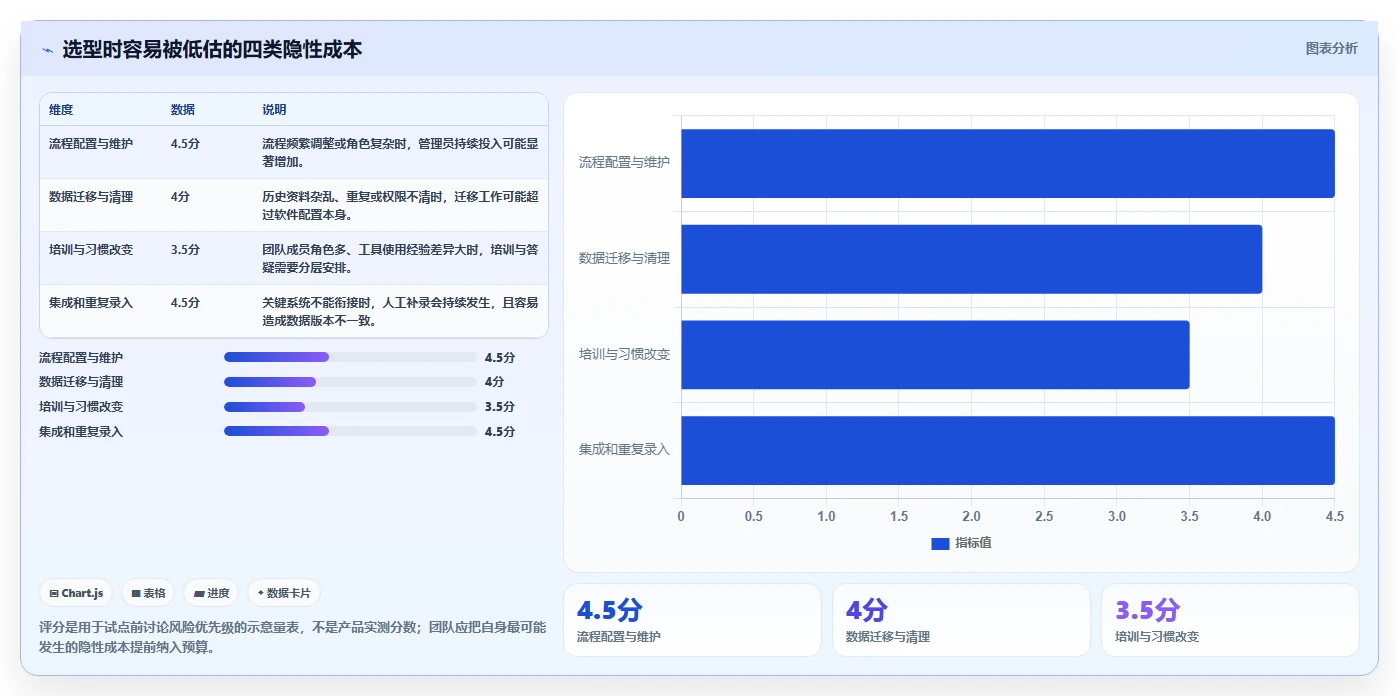Click the 4分 value beside the progress bar
This screenshot has width=1399, height=696.
(494, 382)
